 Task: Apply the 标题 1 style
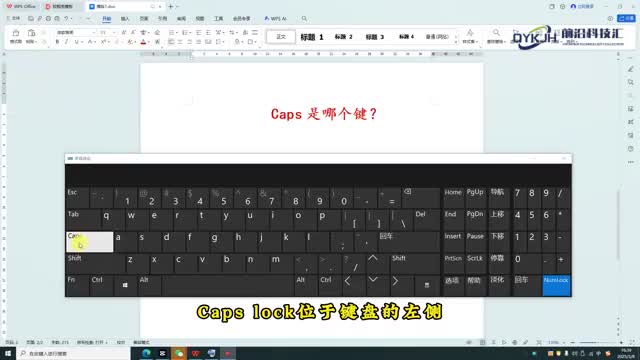(x=312, y=37)
